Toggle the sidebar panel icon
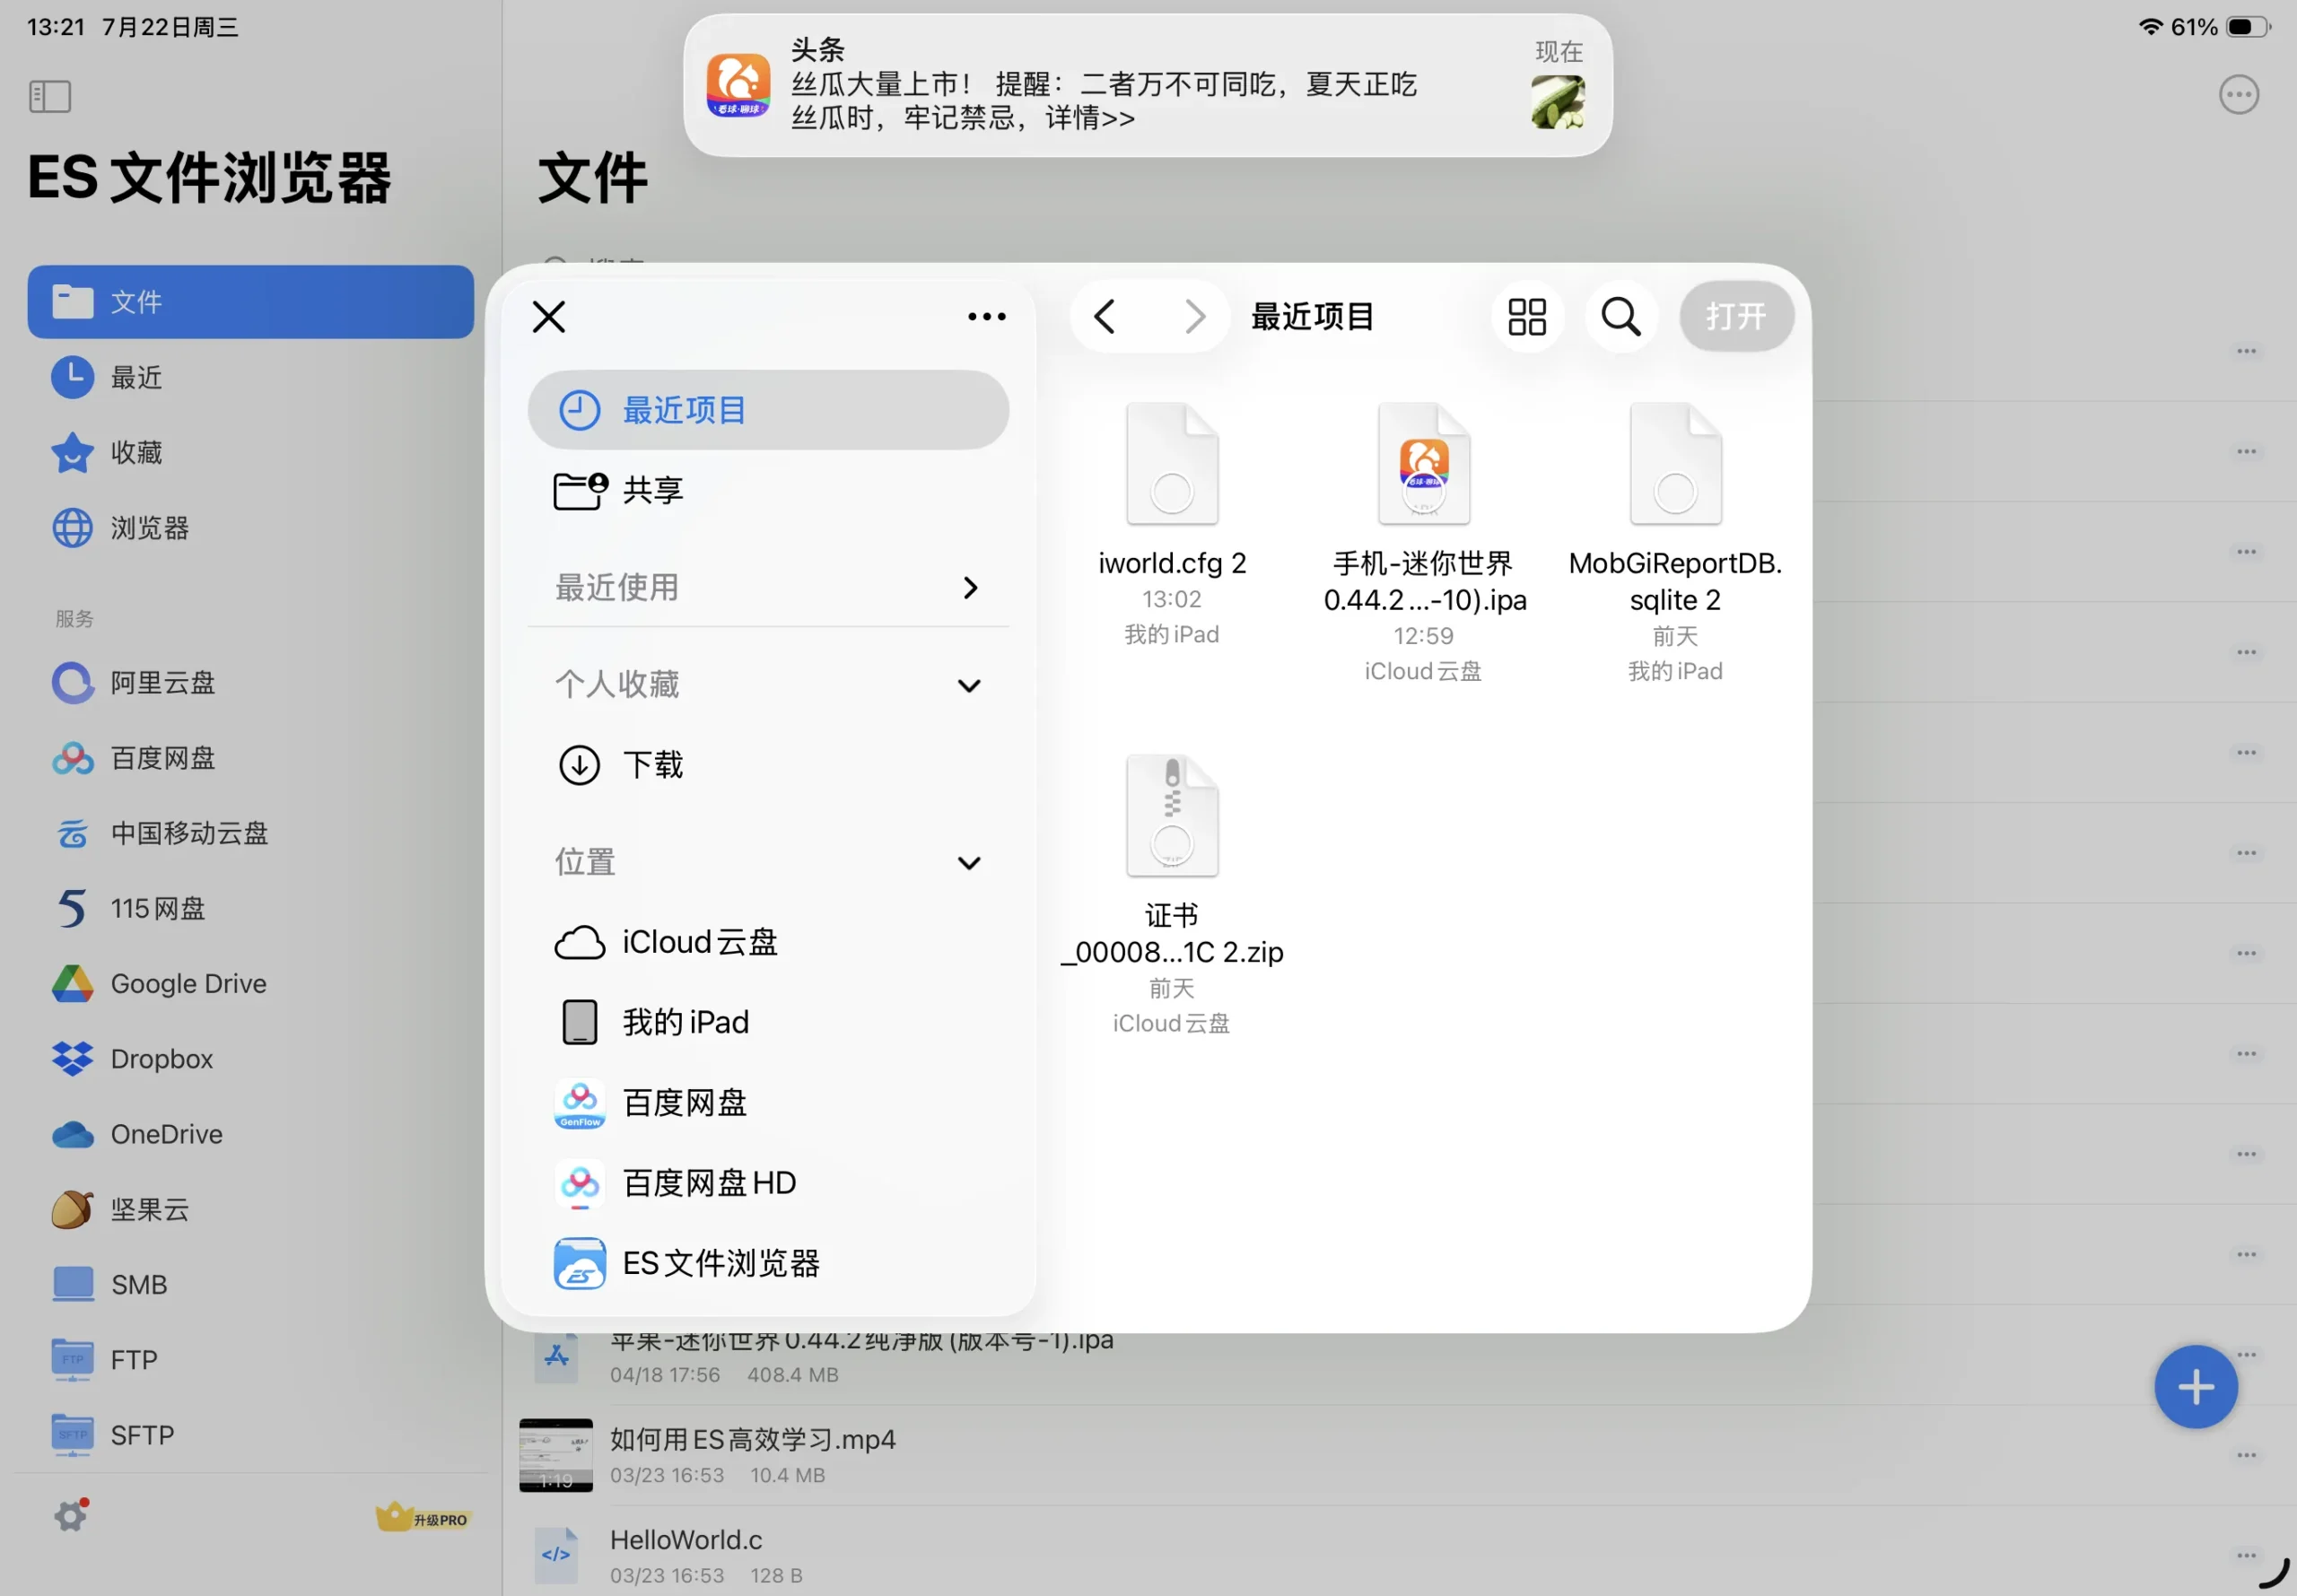Screen dimensions: 2297x1596 tap(49, 97)
